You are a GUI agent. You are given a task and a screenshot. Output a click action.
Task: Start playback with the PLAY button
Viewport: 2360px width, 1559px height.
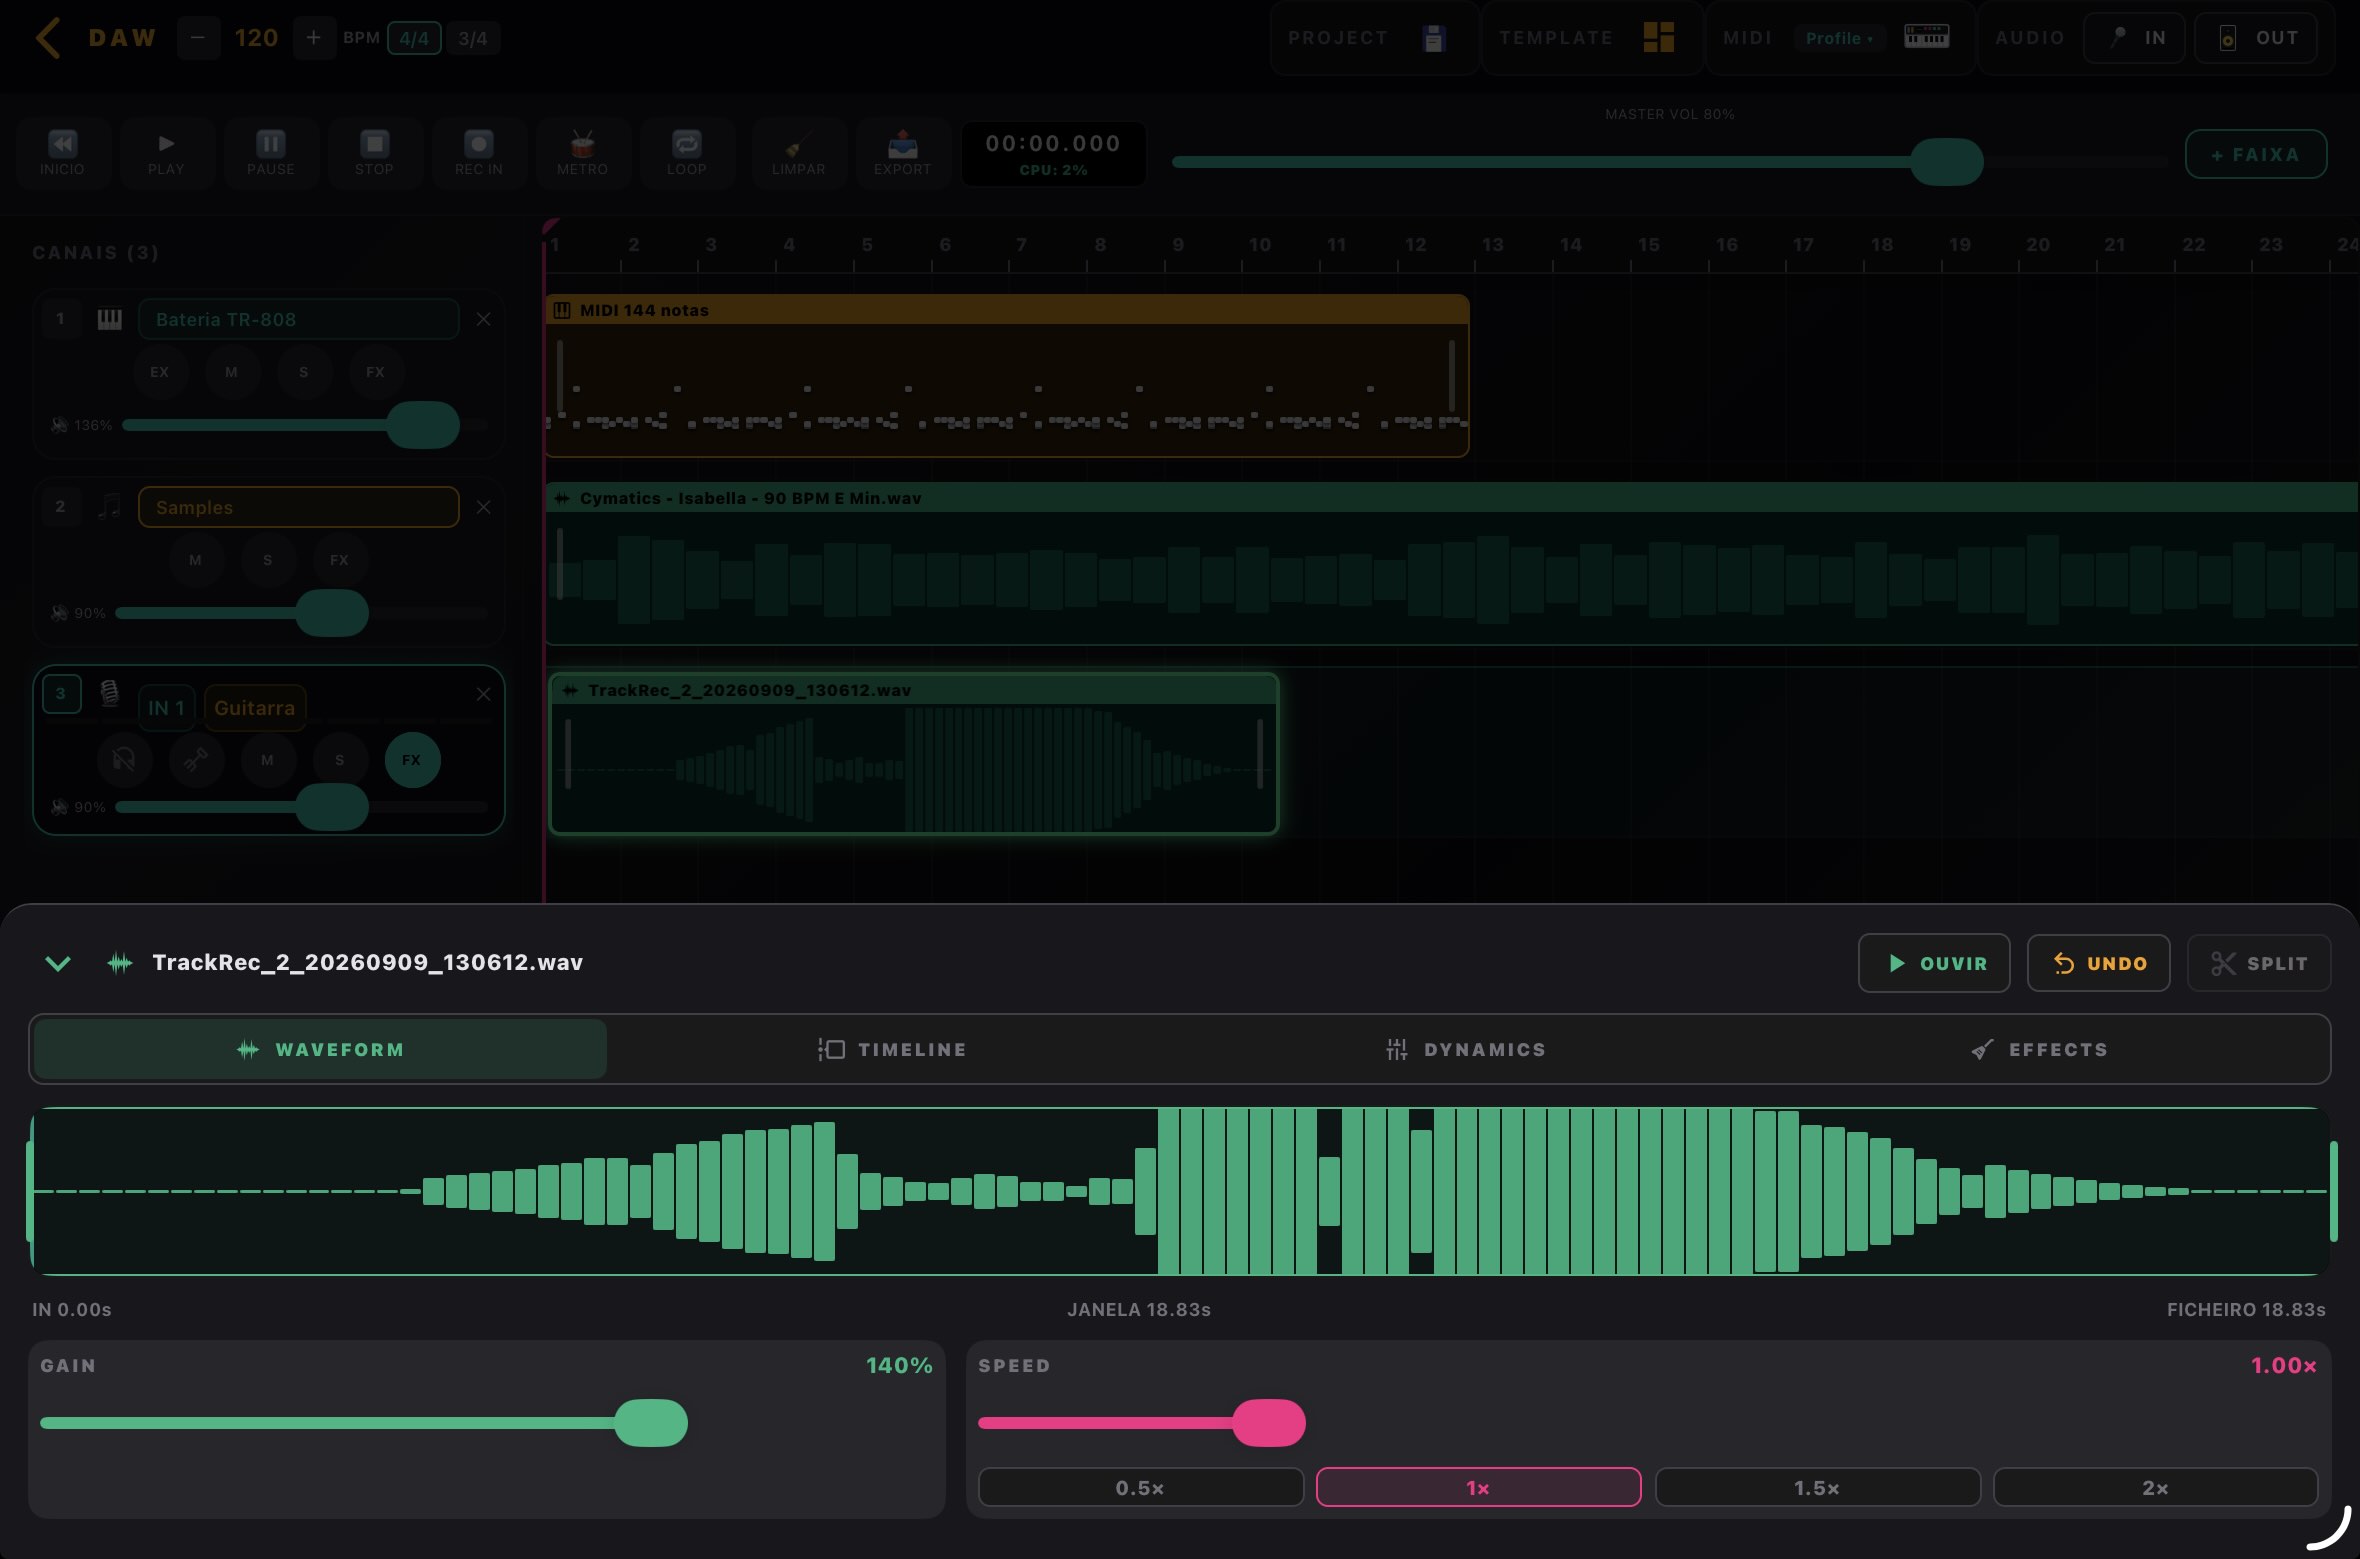(x=166, y=153)
